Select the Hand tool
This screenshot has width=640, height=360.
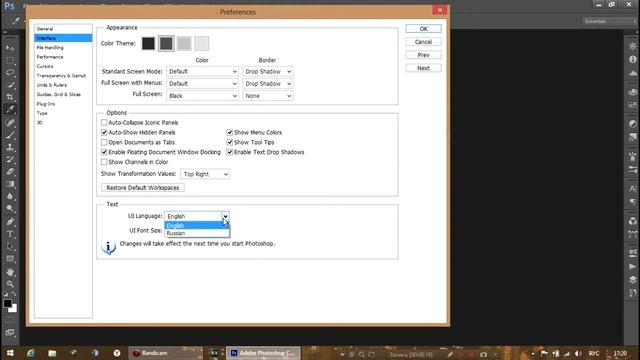pos(10,272)
